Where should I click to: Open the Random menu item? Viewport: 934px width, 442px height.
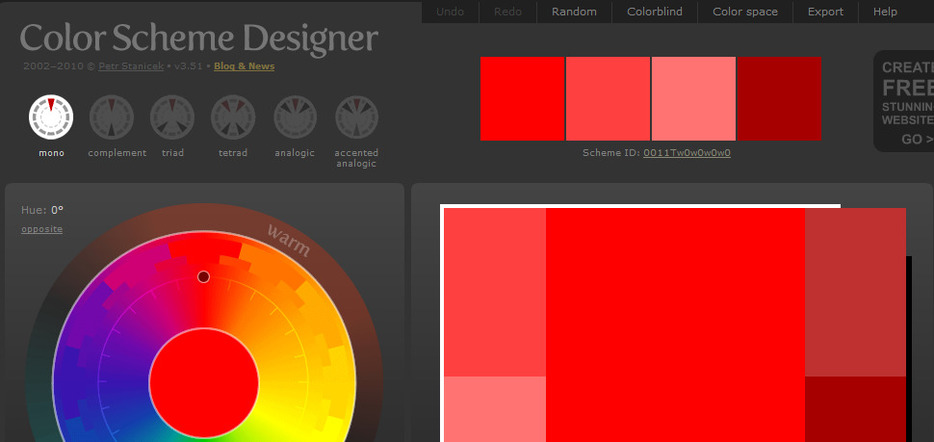(x=574, y=12)
